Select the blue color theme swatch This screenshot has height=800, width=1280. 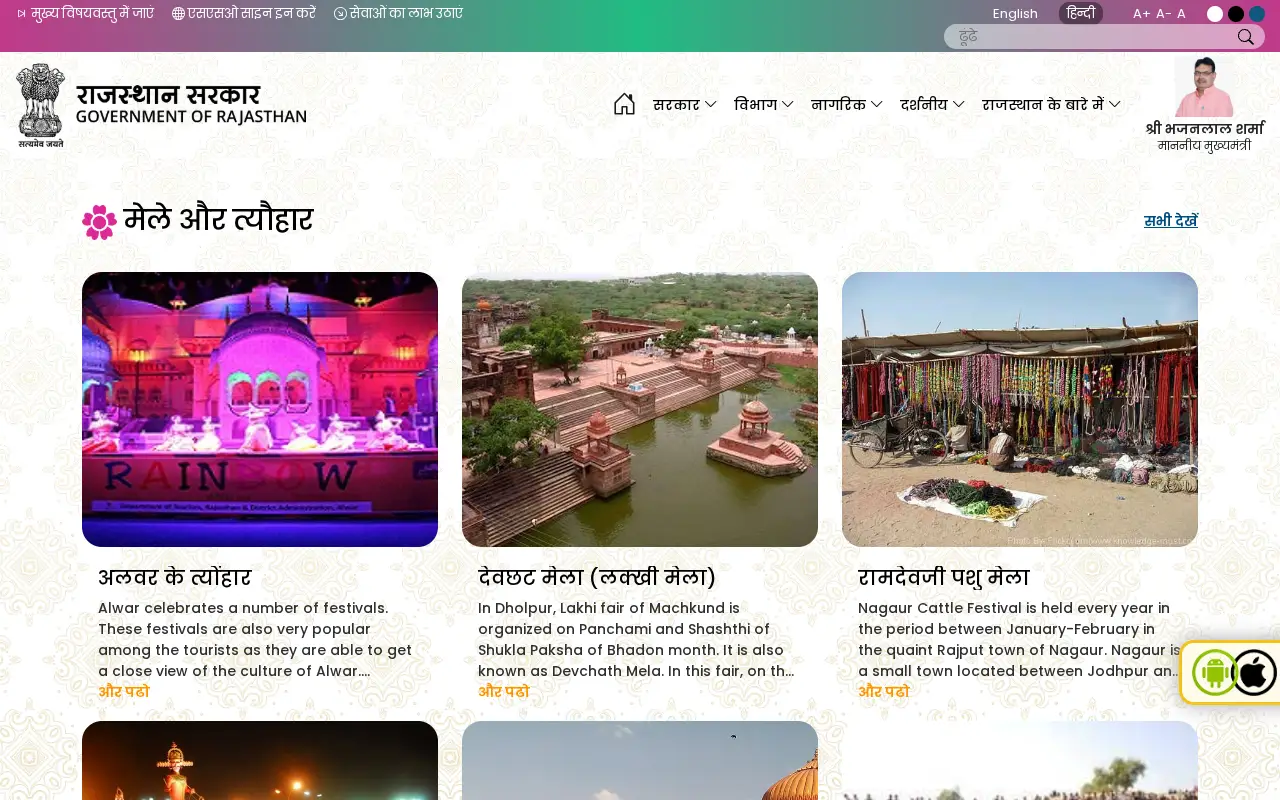[1257, 14]
